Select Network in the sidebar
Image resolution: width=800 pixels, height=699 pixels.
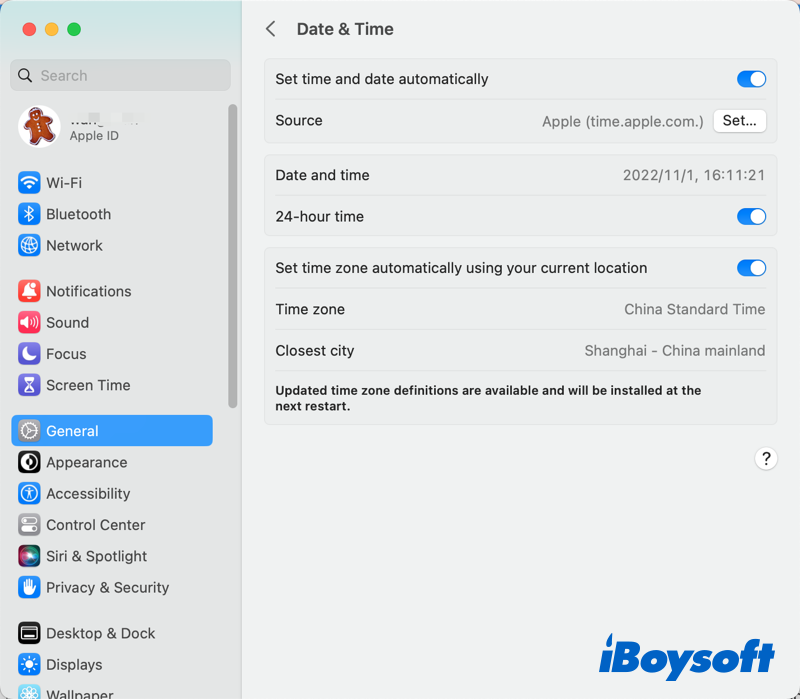(x=74, y=245)
